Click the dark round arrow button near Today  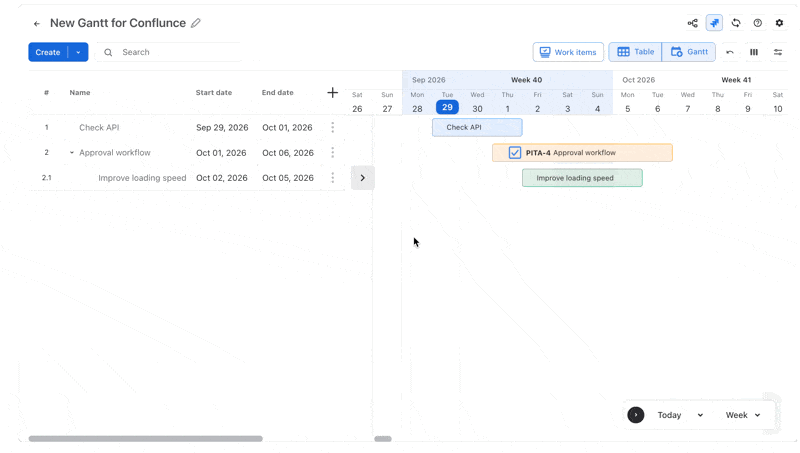pyautogui.click(x=636, y=415)
